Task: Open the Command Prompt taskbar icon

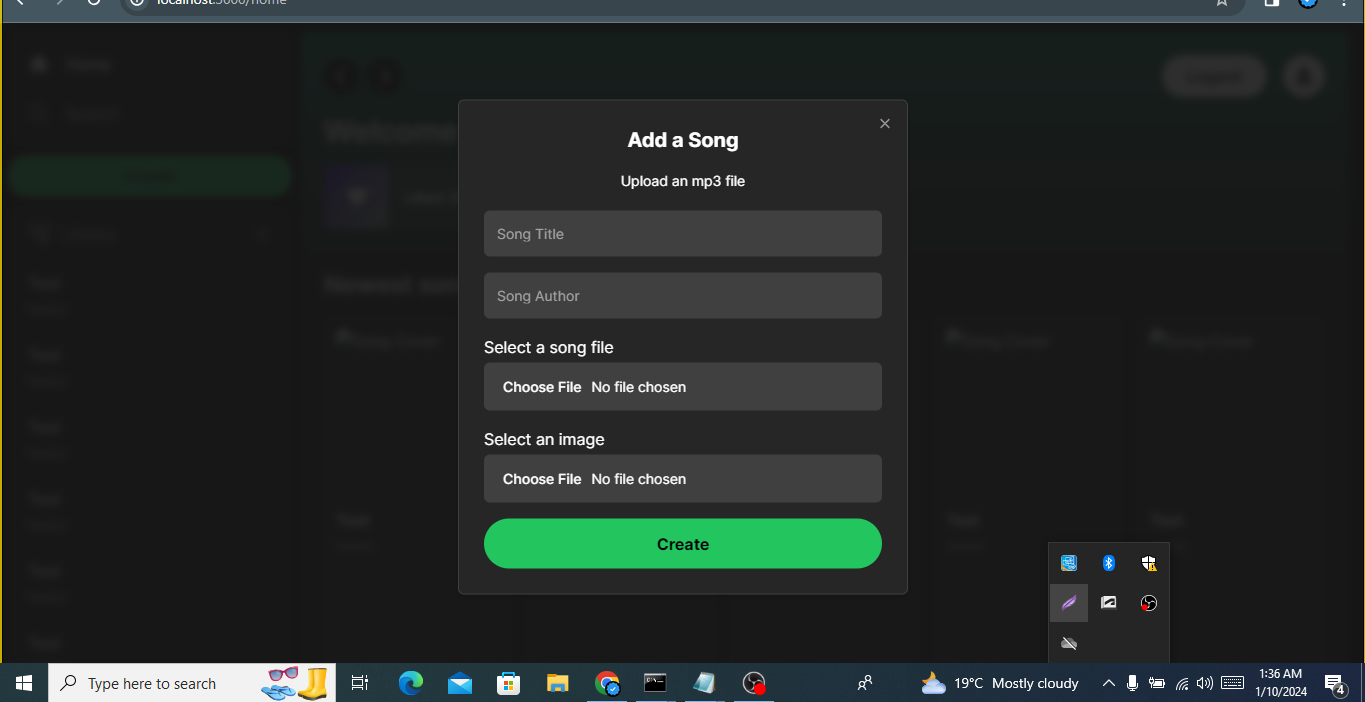Action: click(656, 683)
